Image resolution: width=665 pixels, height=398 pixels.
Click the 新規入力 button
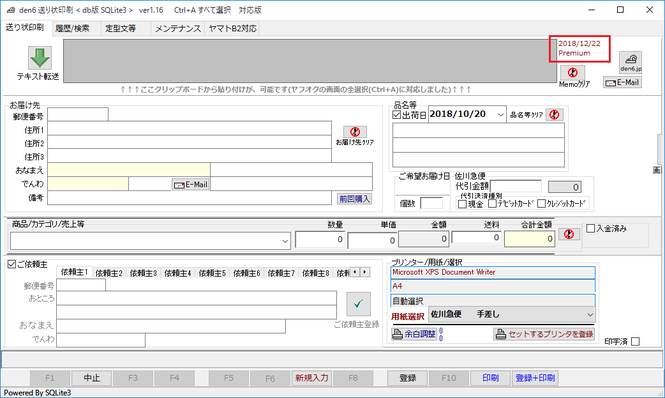click(312, 378)
